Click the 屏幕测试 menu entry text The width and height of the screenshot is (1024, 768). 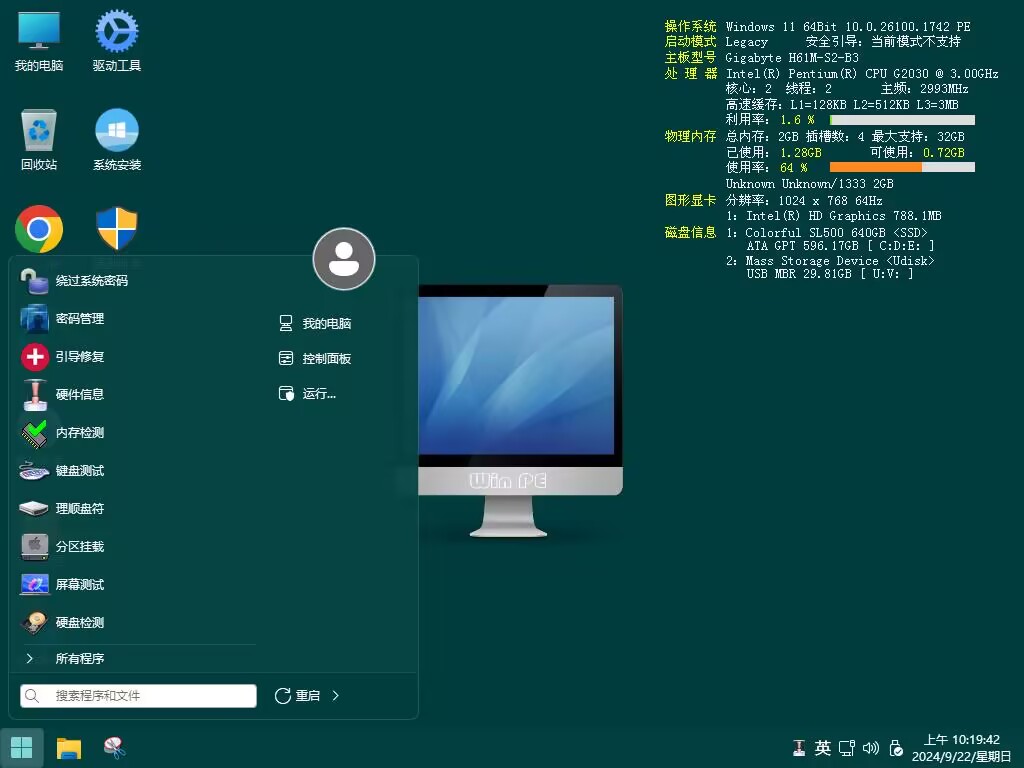[80, 584]
